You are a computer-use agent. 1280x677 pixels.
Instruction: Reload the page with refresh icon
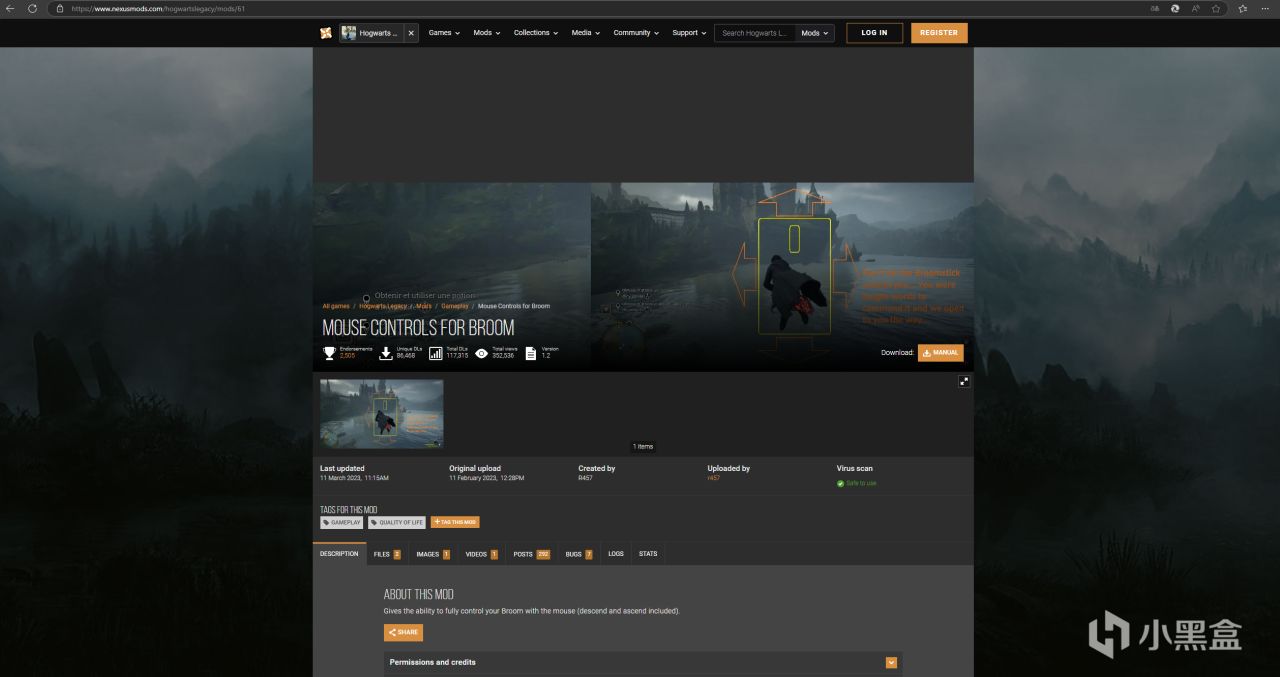32,8
